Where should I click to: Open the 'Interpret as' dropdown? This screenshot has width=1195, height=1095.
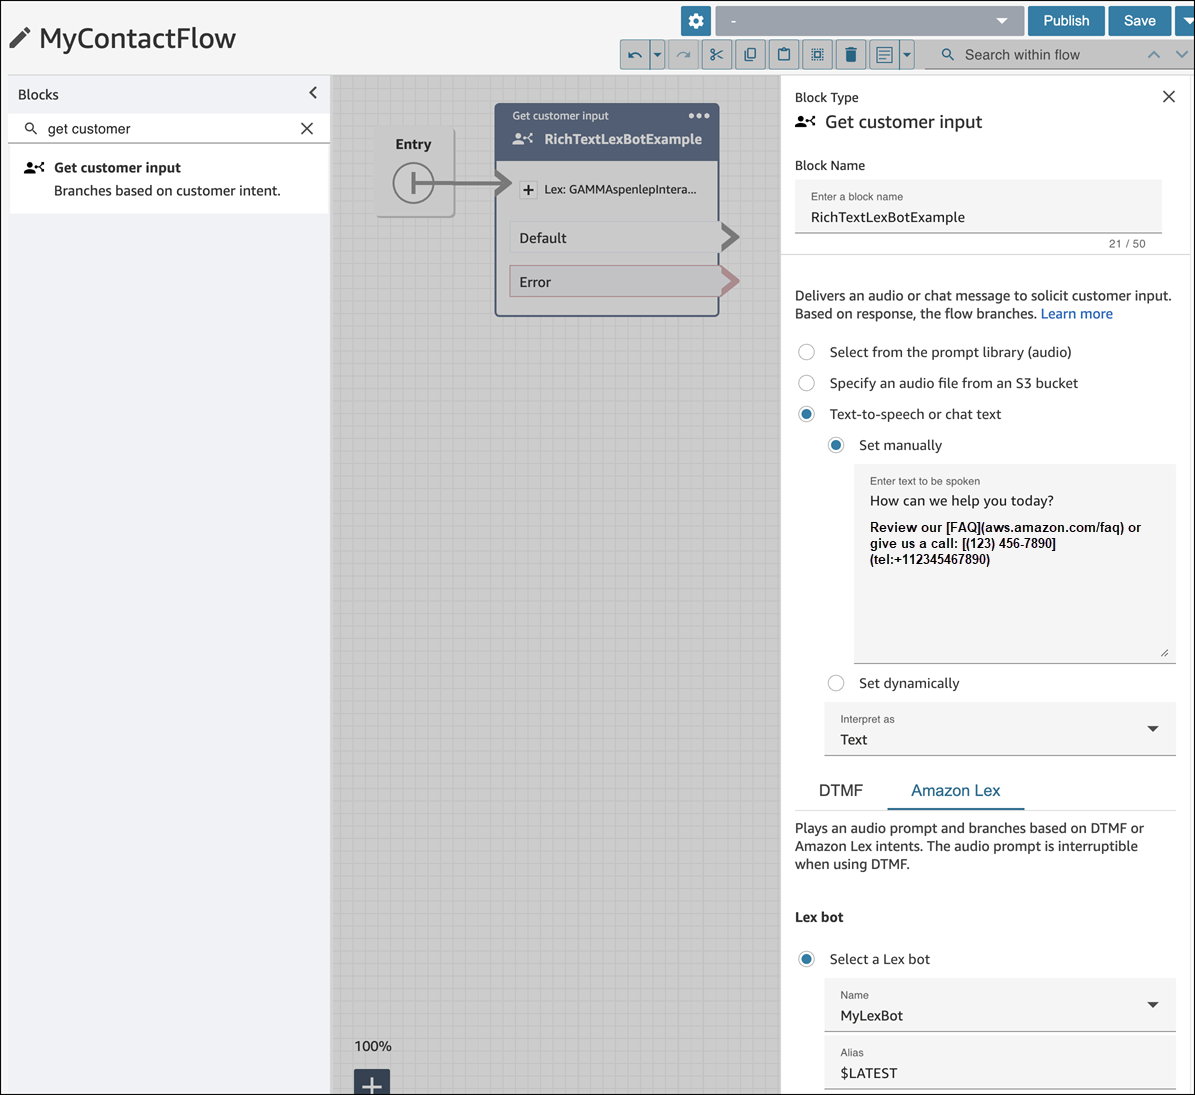(1000, 730)
